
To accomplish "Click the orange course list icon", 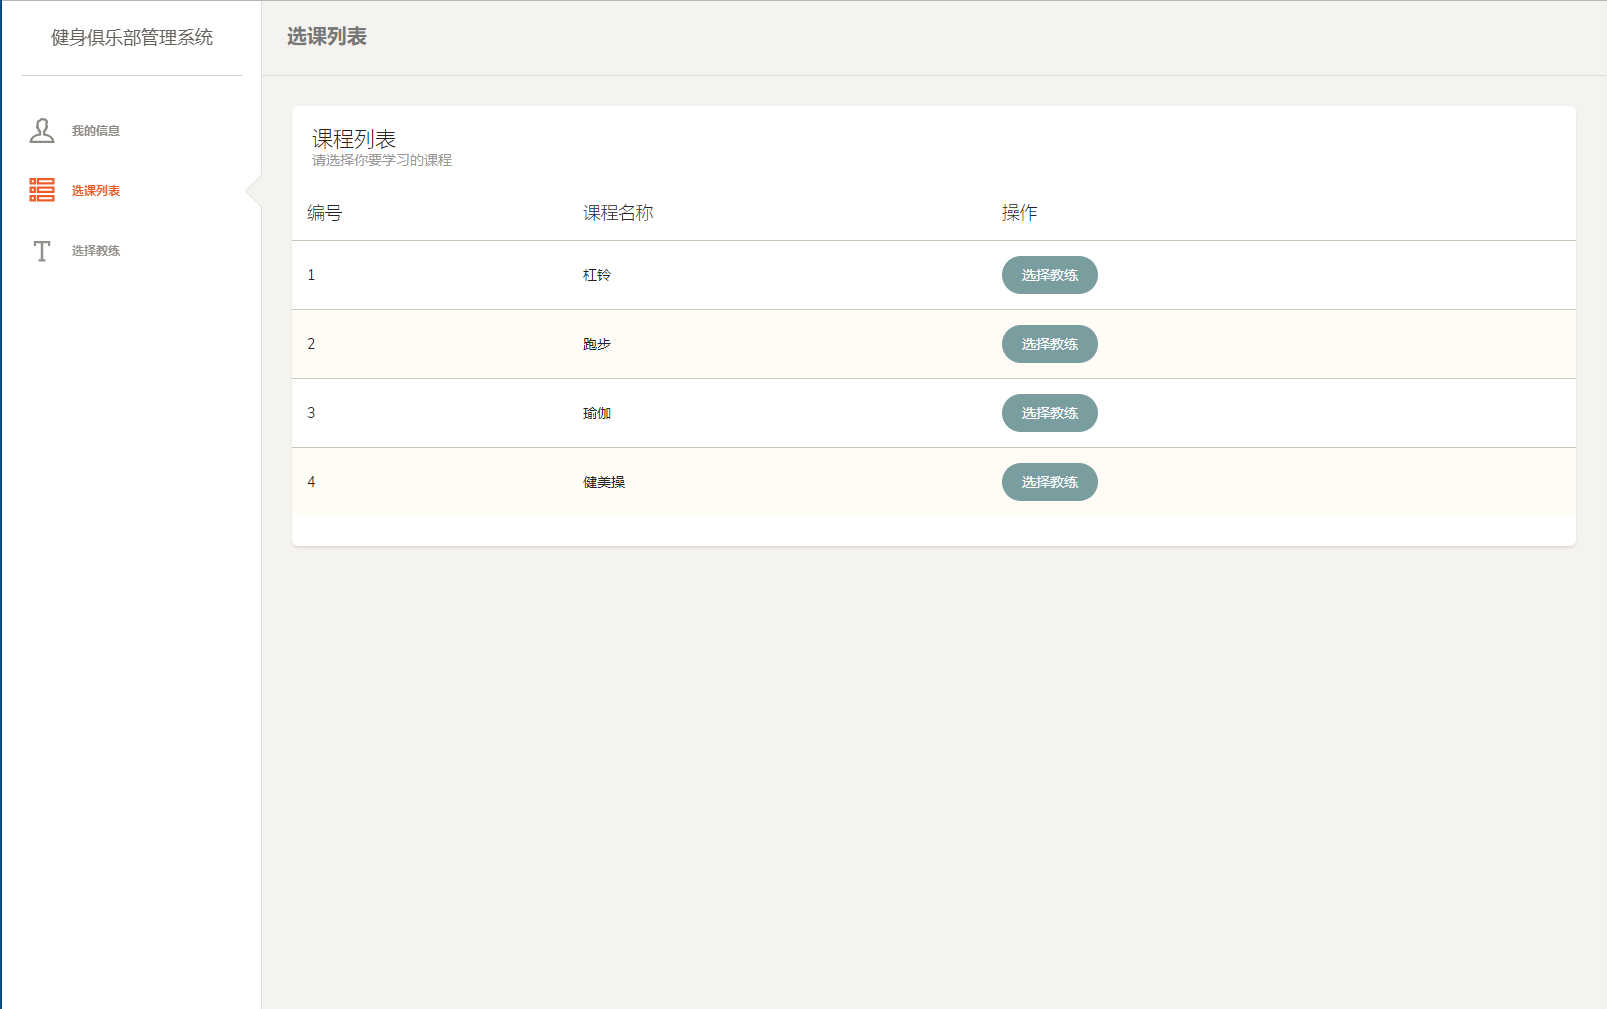I will click(42, 190).
